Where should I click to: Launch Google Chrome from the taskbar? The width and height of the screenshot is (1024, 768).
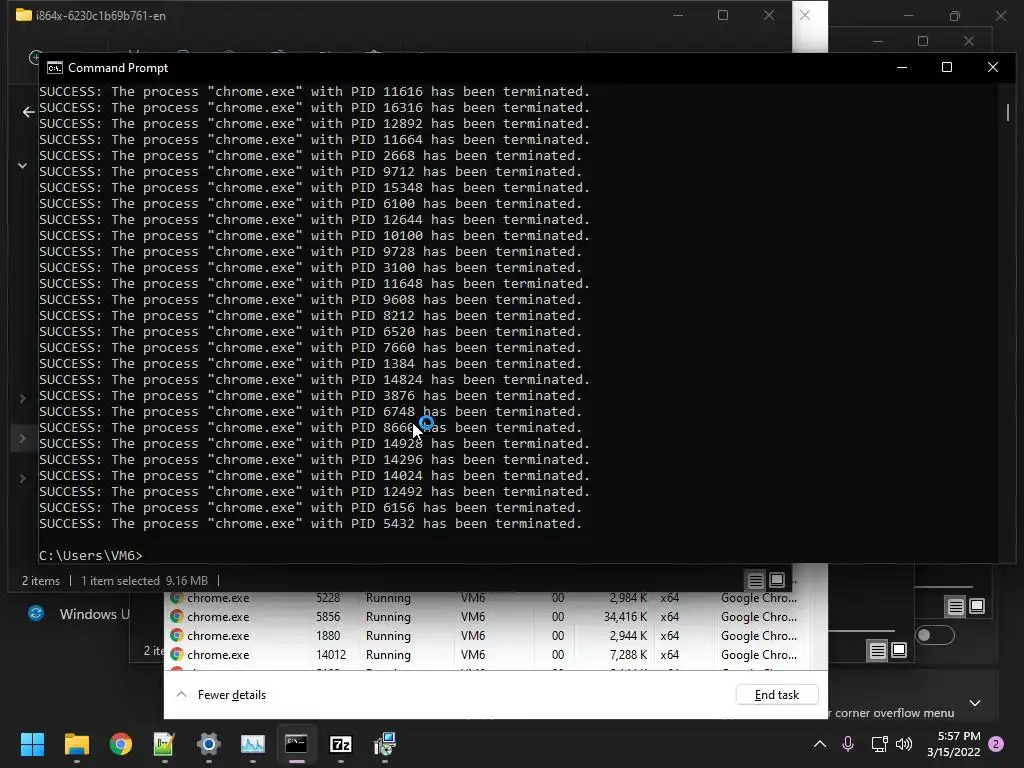click(121, 744)
